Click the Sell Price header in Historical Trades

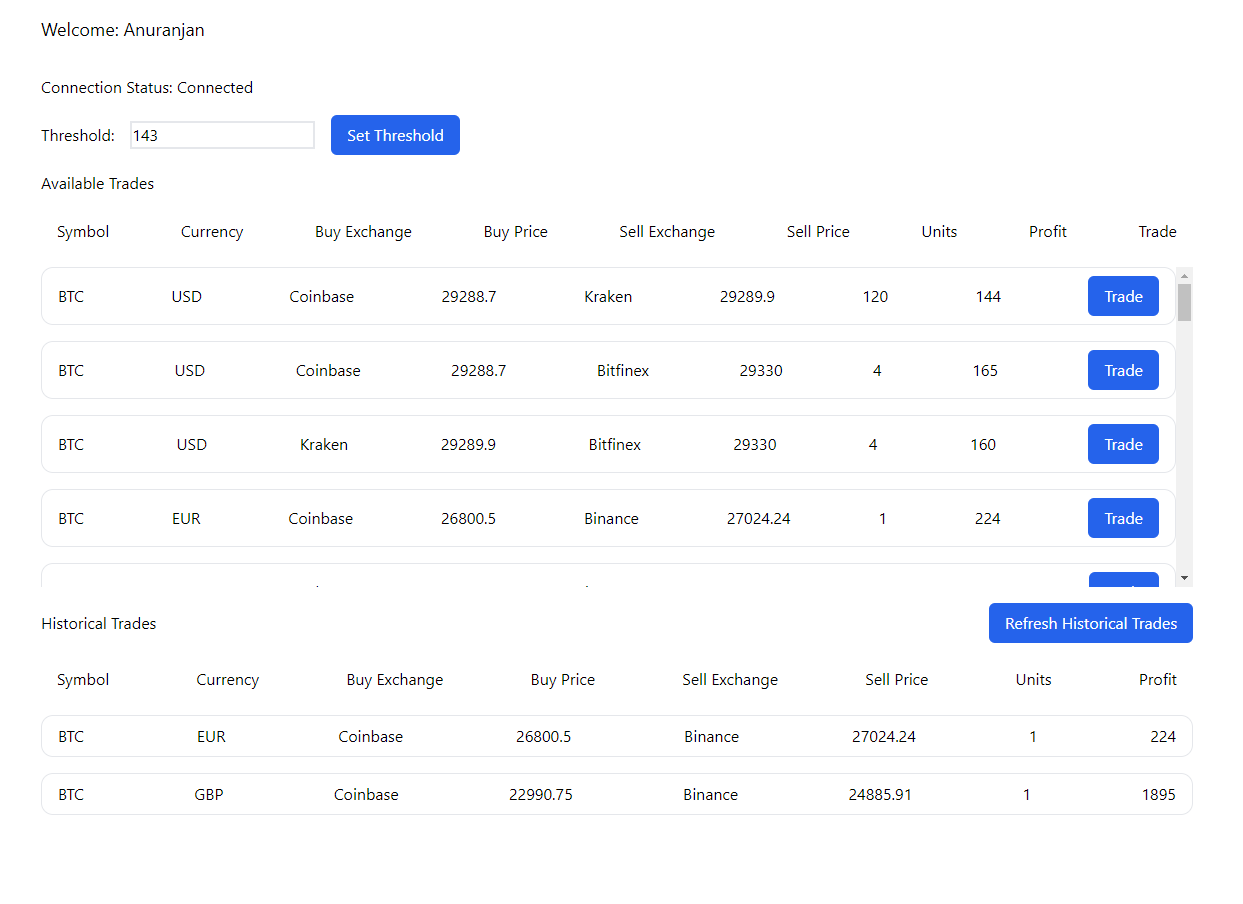(897, 680)
